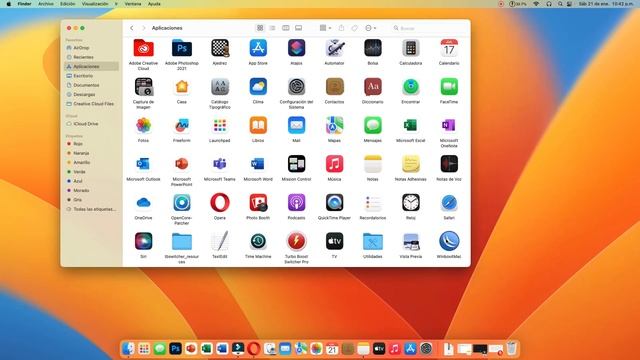Open Spotlight search in menu bar

[x=560, y=4]
